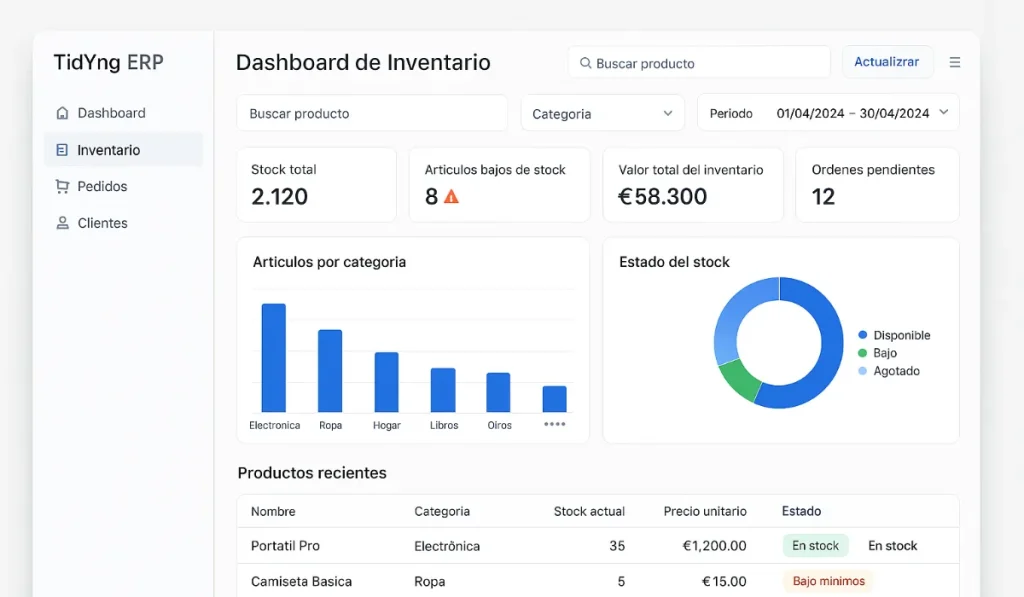This screenshot has height=597, width=1024.
Task: Select the Electronica bar in chart
Action: click(273, 358)
